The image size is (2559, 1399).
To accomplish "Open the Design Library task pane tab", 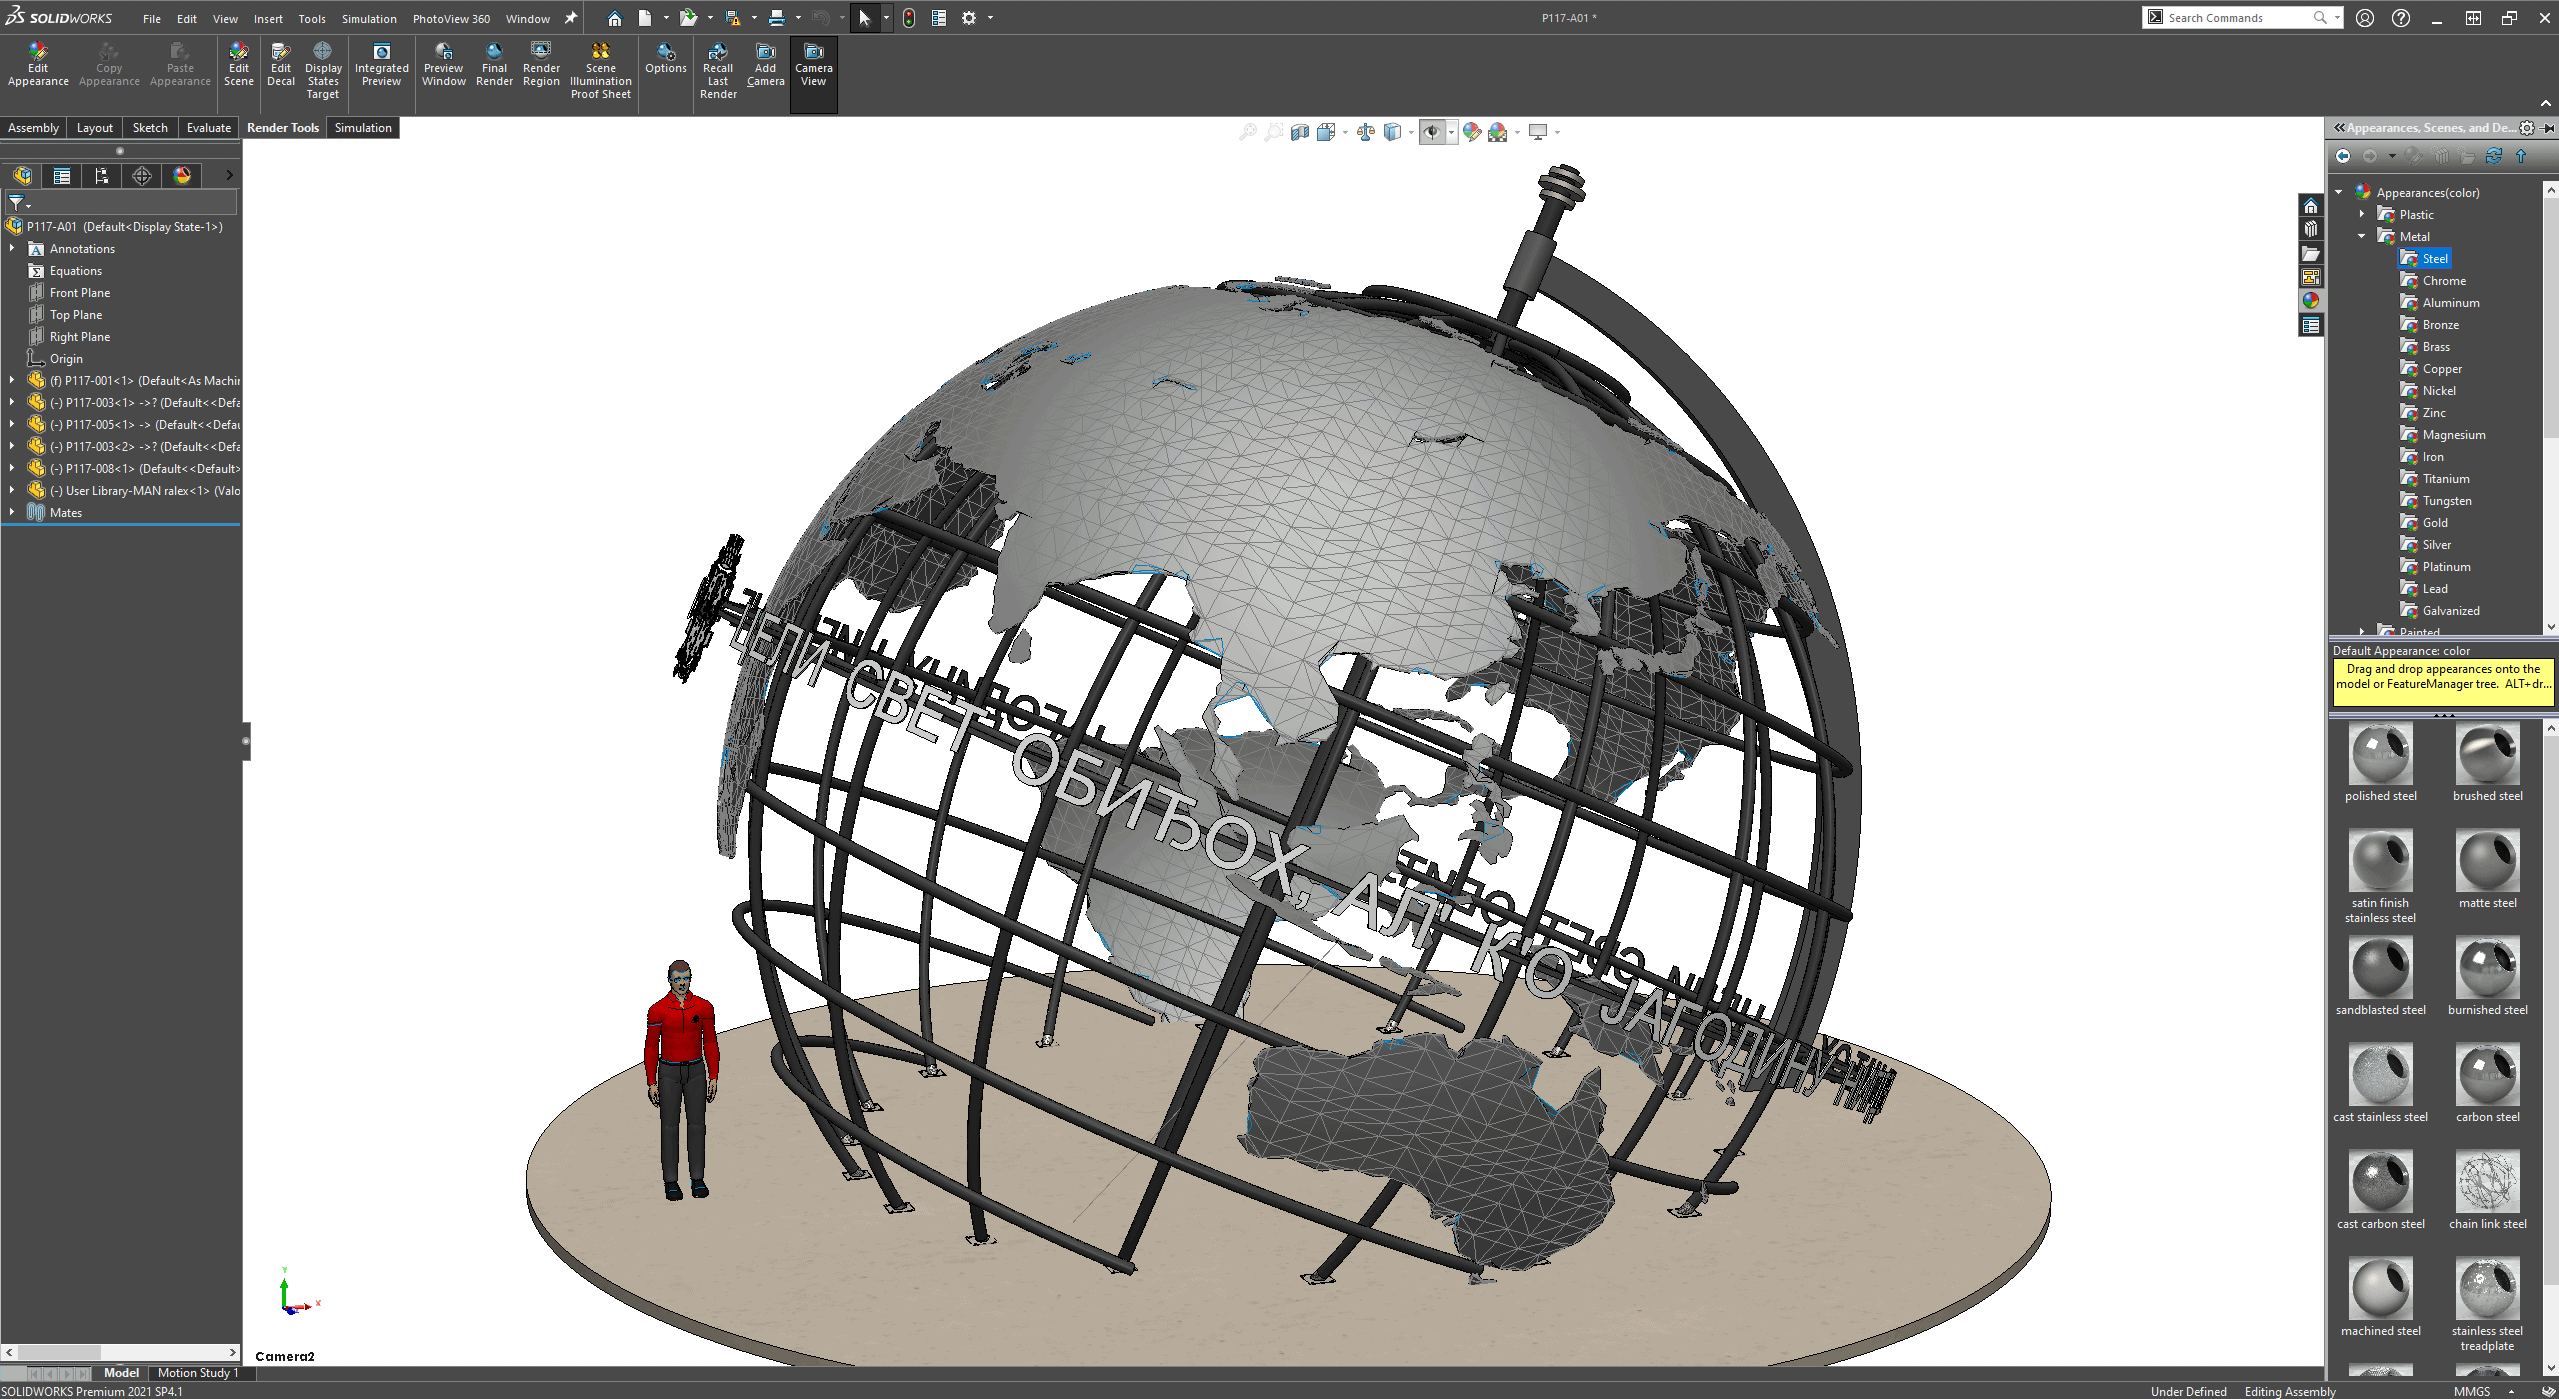I will [x=2310, y=229].
